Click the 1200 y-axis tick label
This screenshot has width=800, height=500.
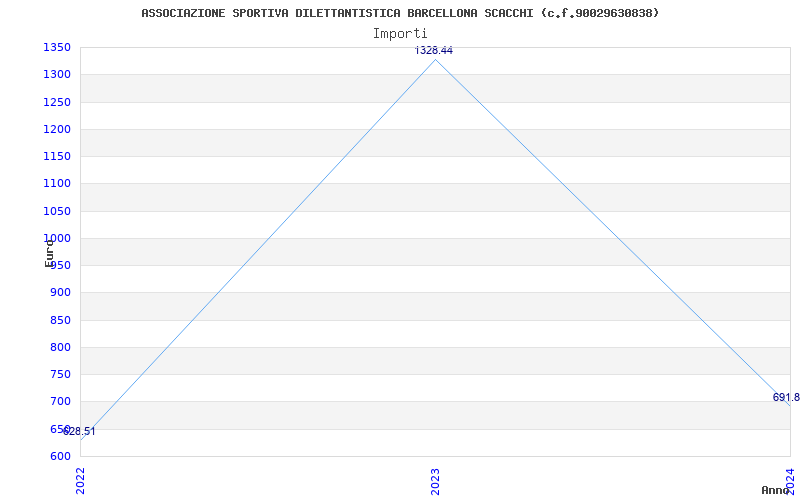[56, 129]
